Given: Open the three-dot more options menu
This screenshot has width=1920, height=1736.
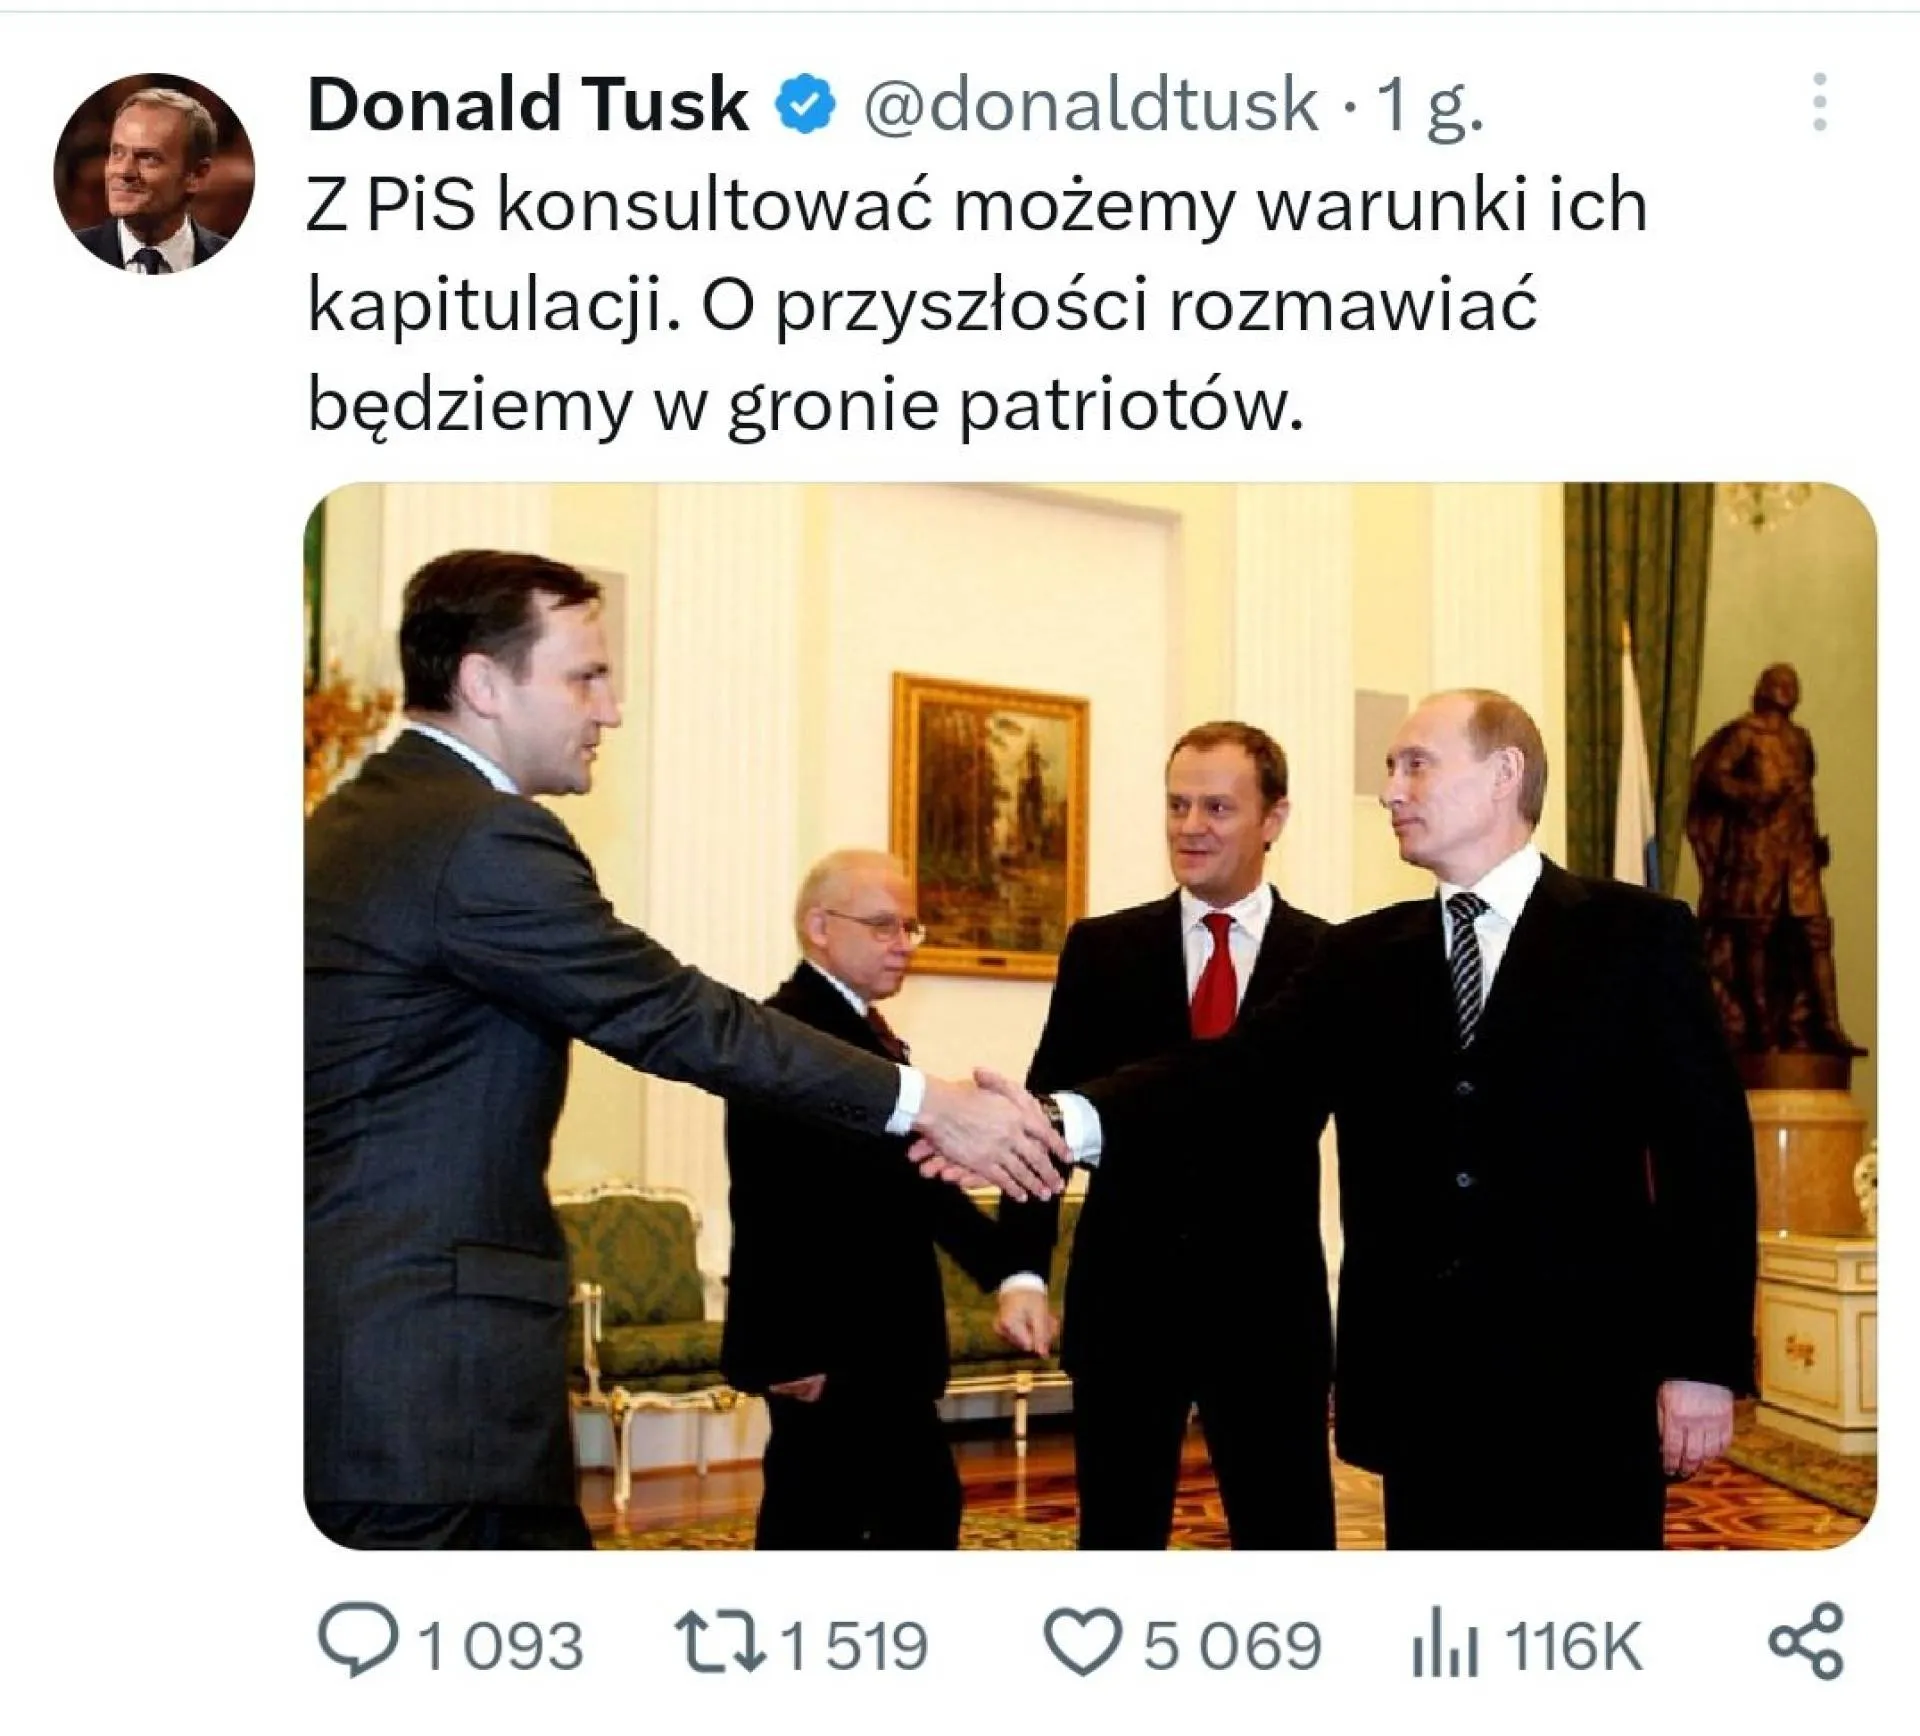Looking at the screenshot, I should [1819, 102].
